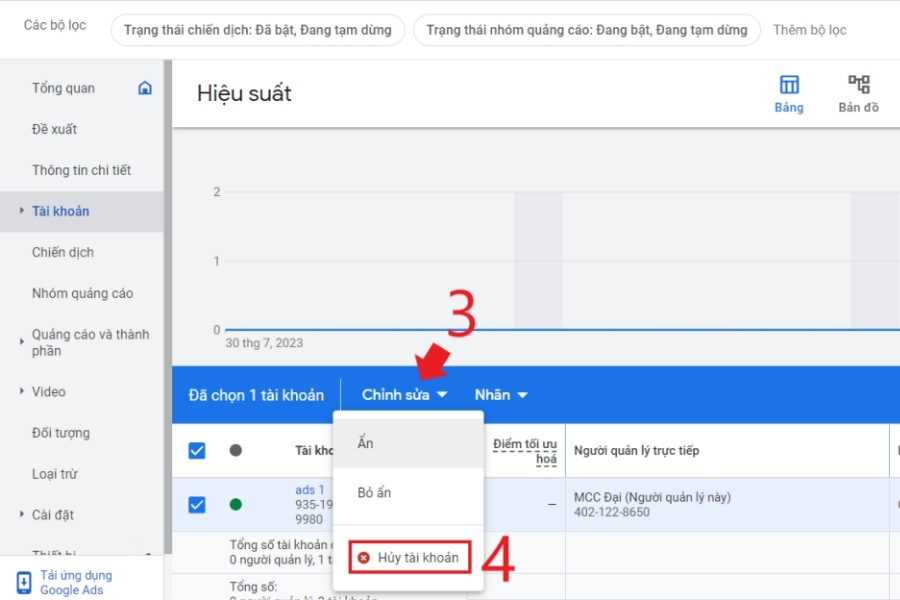Click Tải ứng dụng Google Ads link
The width and height of the screenshot is (900, 600).
pos(76,582)
